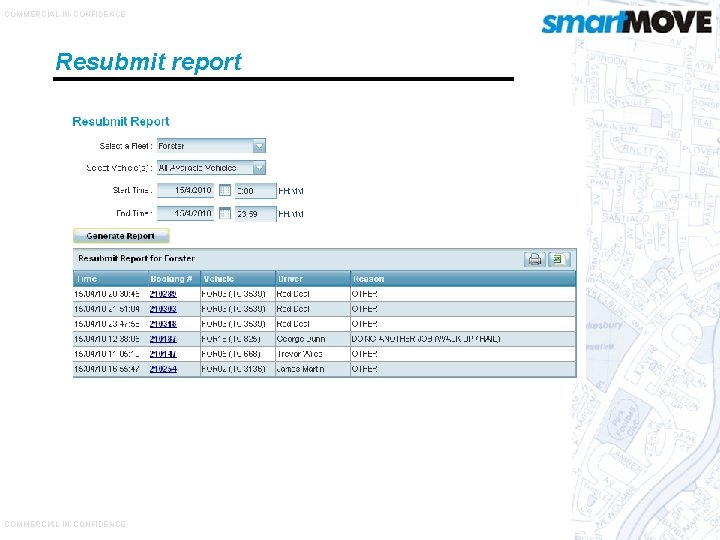
Task: Click the Resubmit Report for Forster title
Action: point(136,259)
